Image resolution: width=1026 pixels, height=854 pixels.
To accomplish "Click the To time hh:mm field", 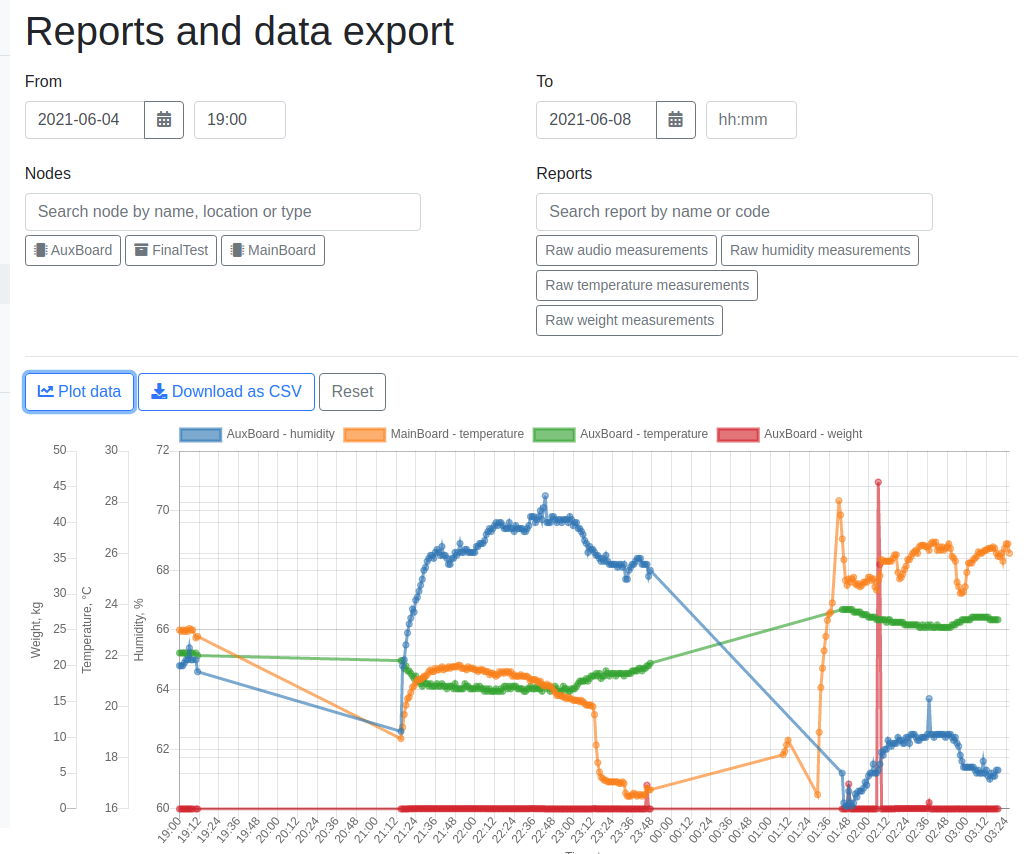I will coord(750,120).
